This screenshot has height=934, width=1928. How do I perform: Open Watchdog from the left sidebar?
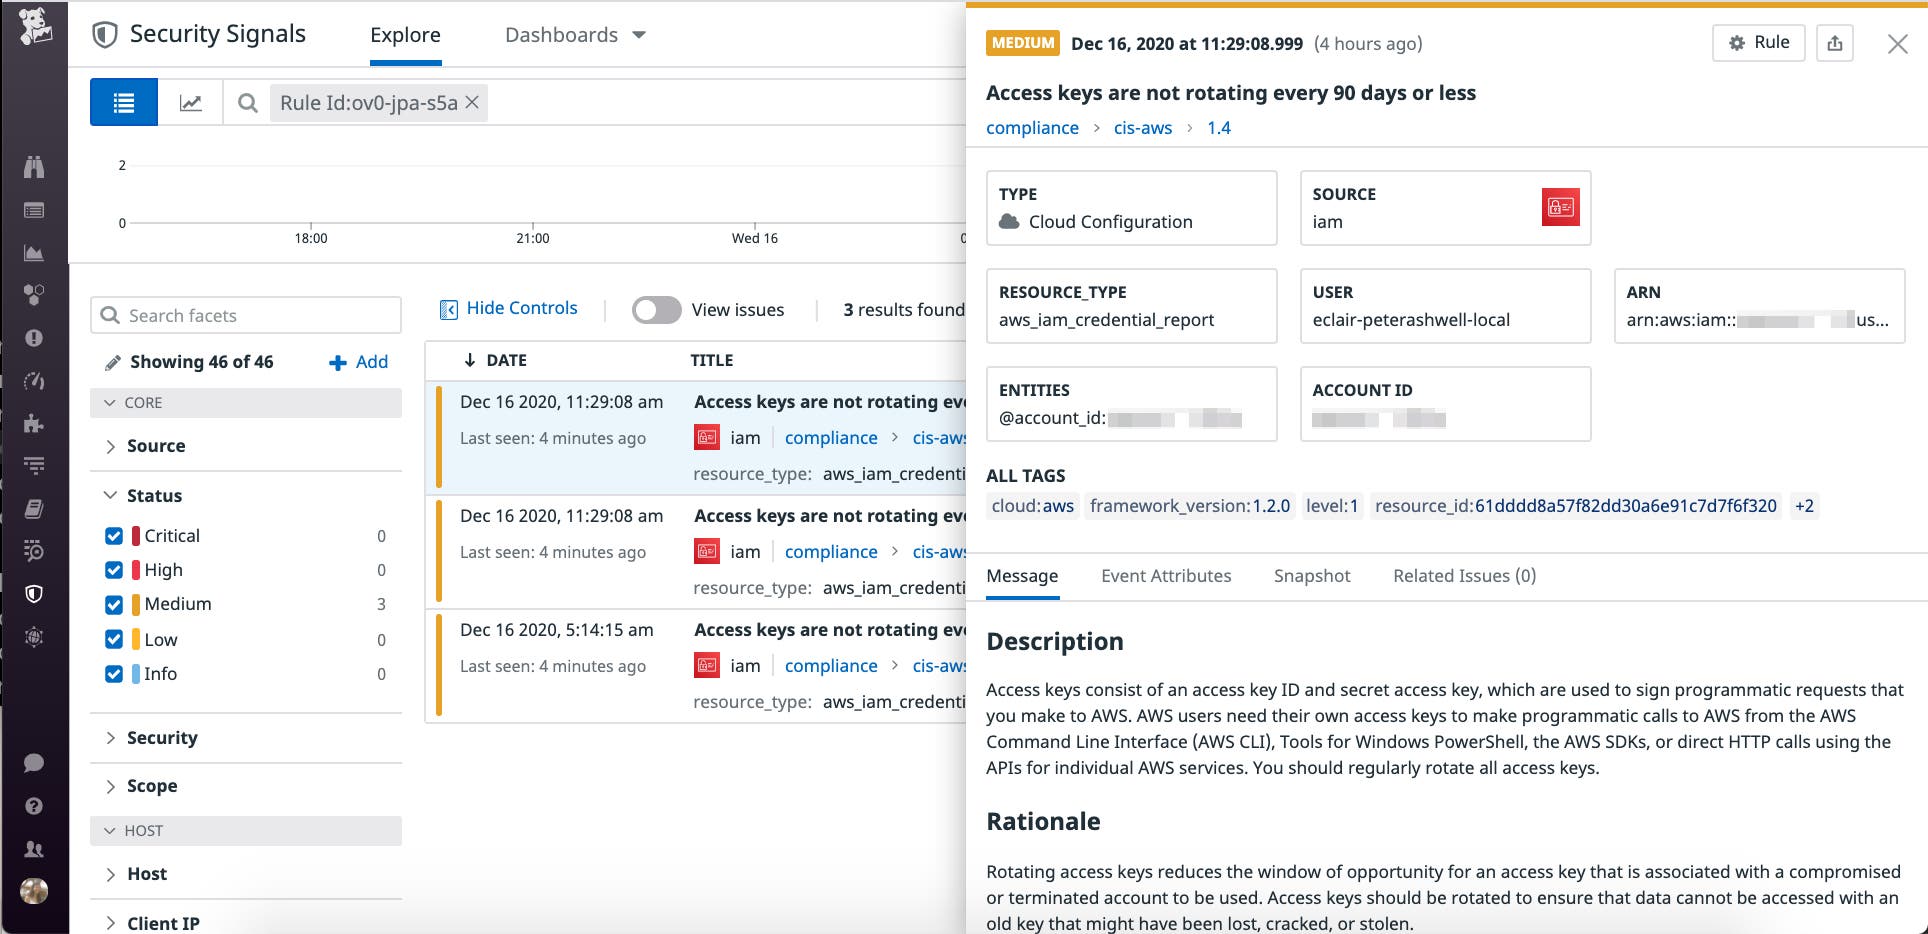(x=34, y=167)
